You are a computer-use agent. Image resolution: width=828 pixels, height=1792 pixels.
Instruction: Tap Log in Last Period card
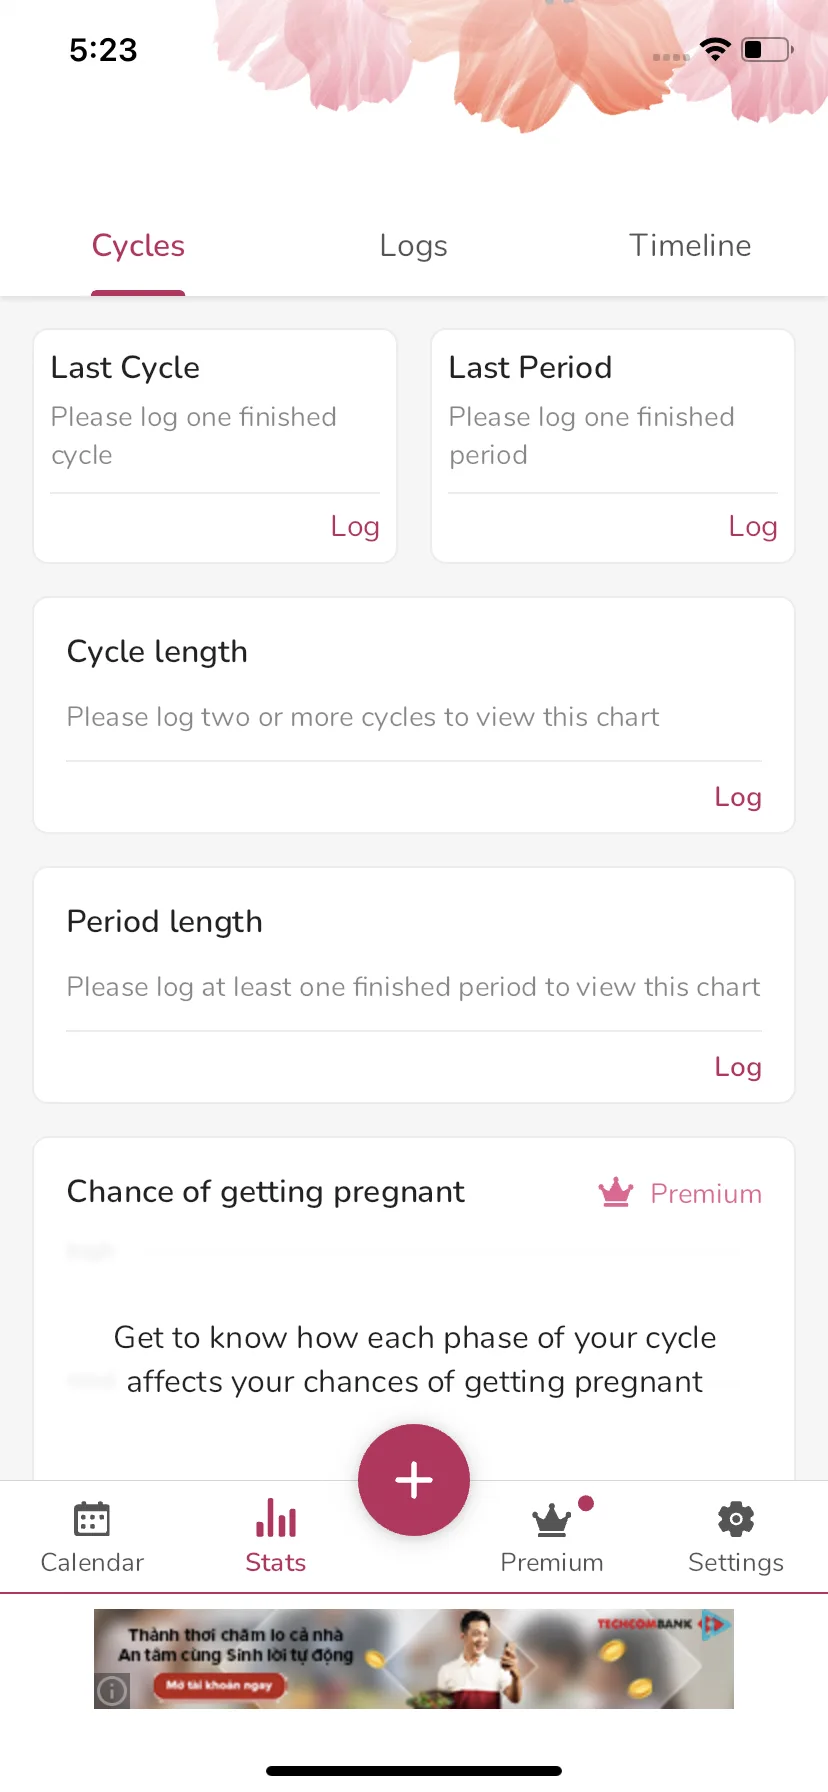coord(753,526)
